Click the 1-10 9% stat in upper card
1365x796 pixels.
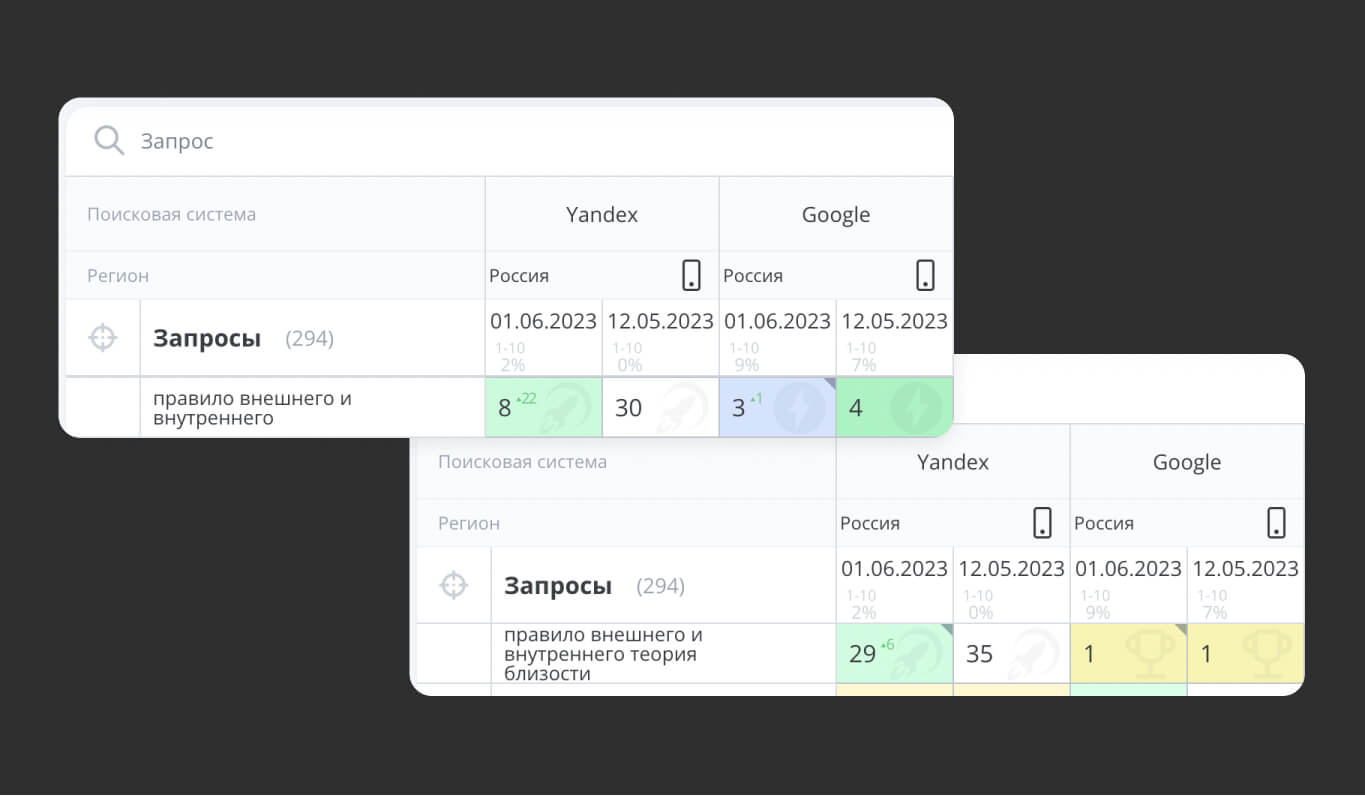coord(745,356)
